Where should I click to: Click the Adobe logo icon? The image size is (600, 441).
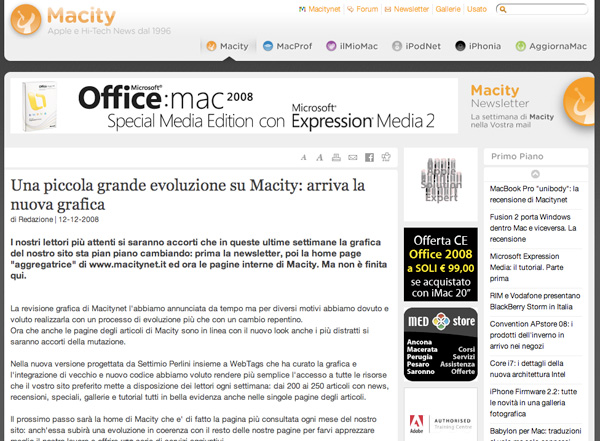tap(416, 424)
